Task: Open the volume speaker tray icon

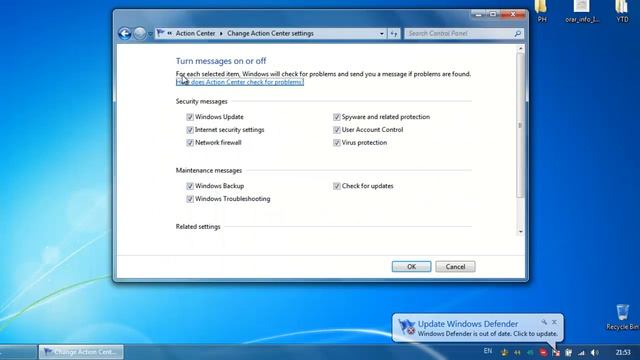Action: 595,352
